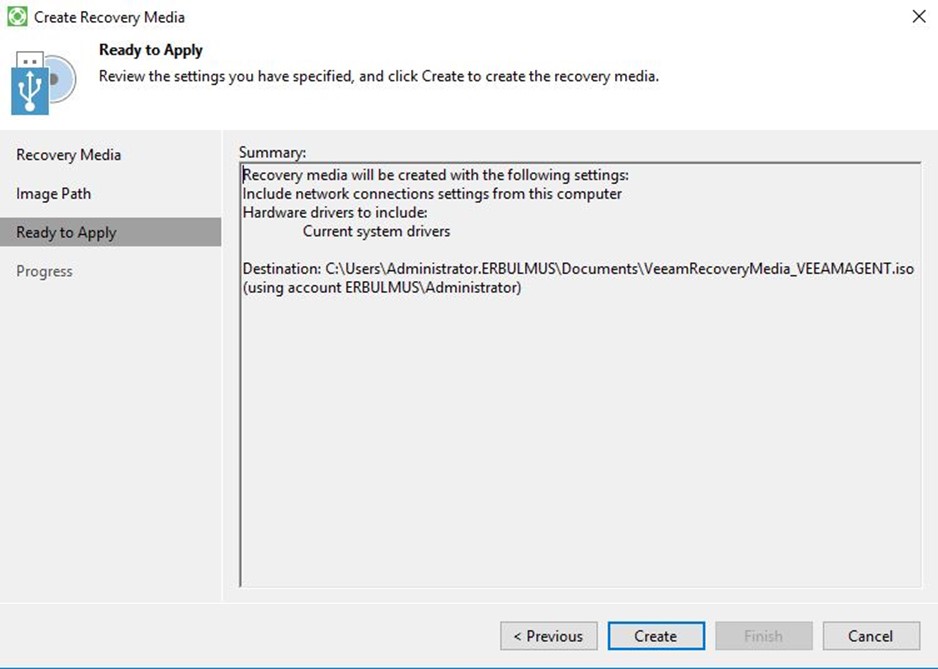Click the 'Ready to Apply' header title
938x669 pixels.
(151, 50)
